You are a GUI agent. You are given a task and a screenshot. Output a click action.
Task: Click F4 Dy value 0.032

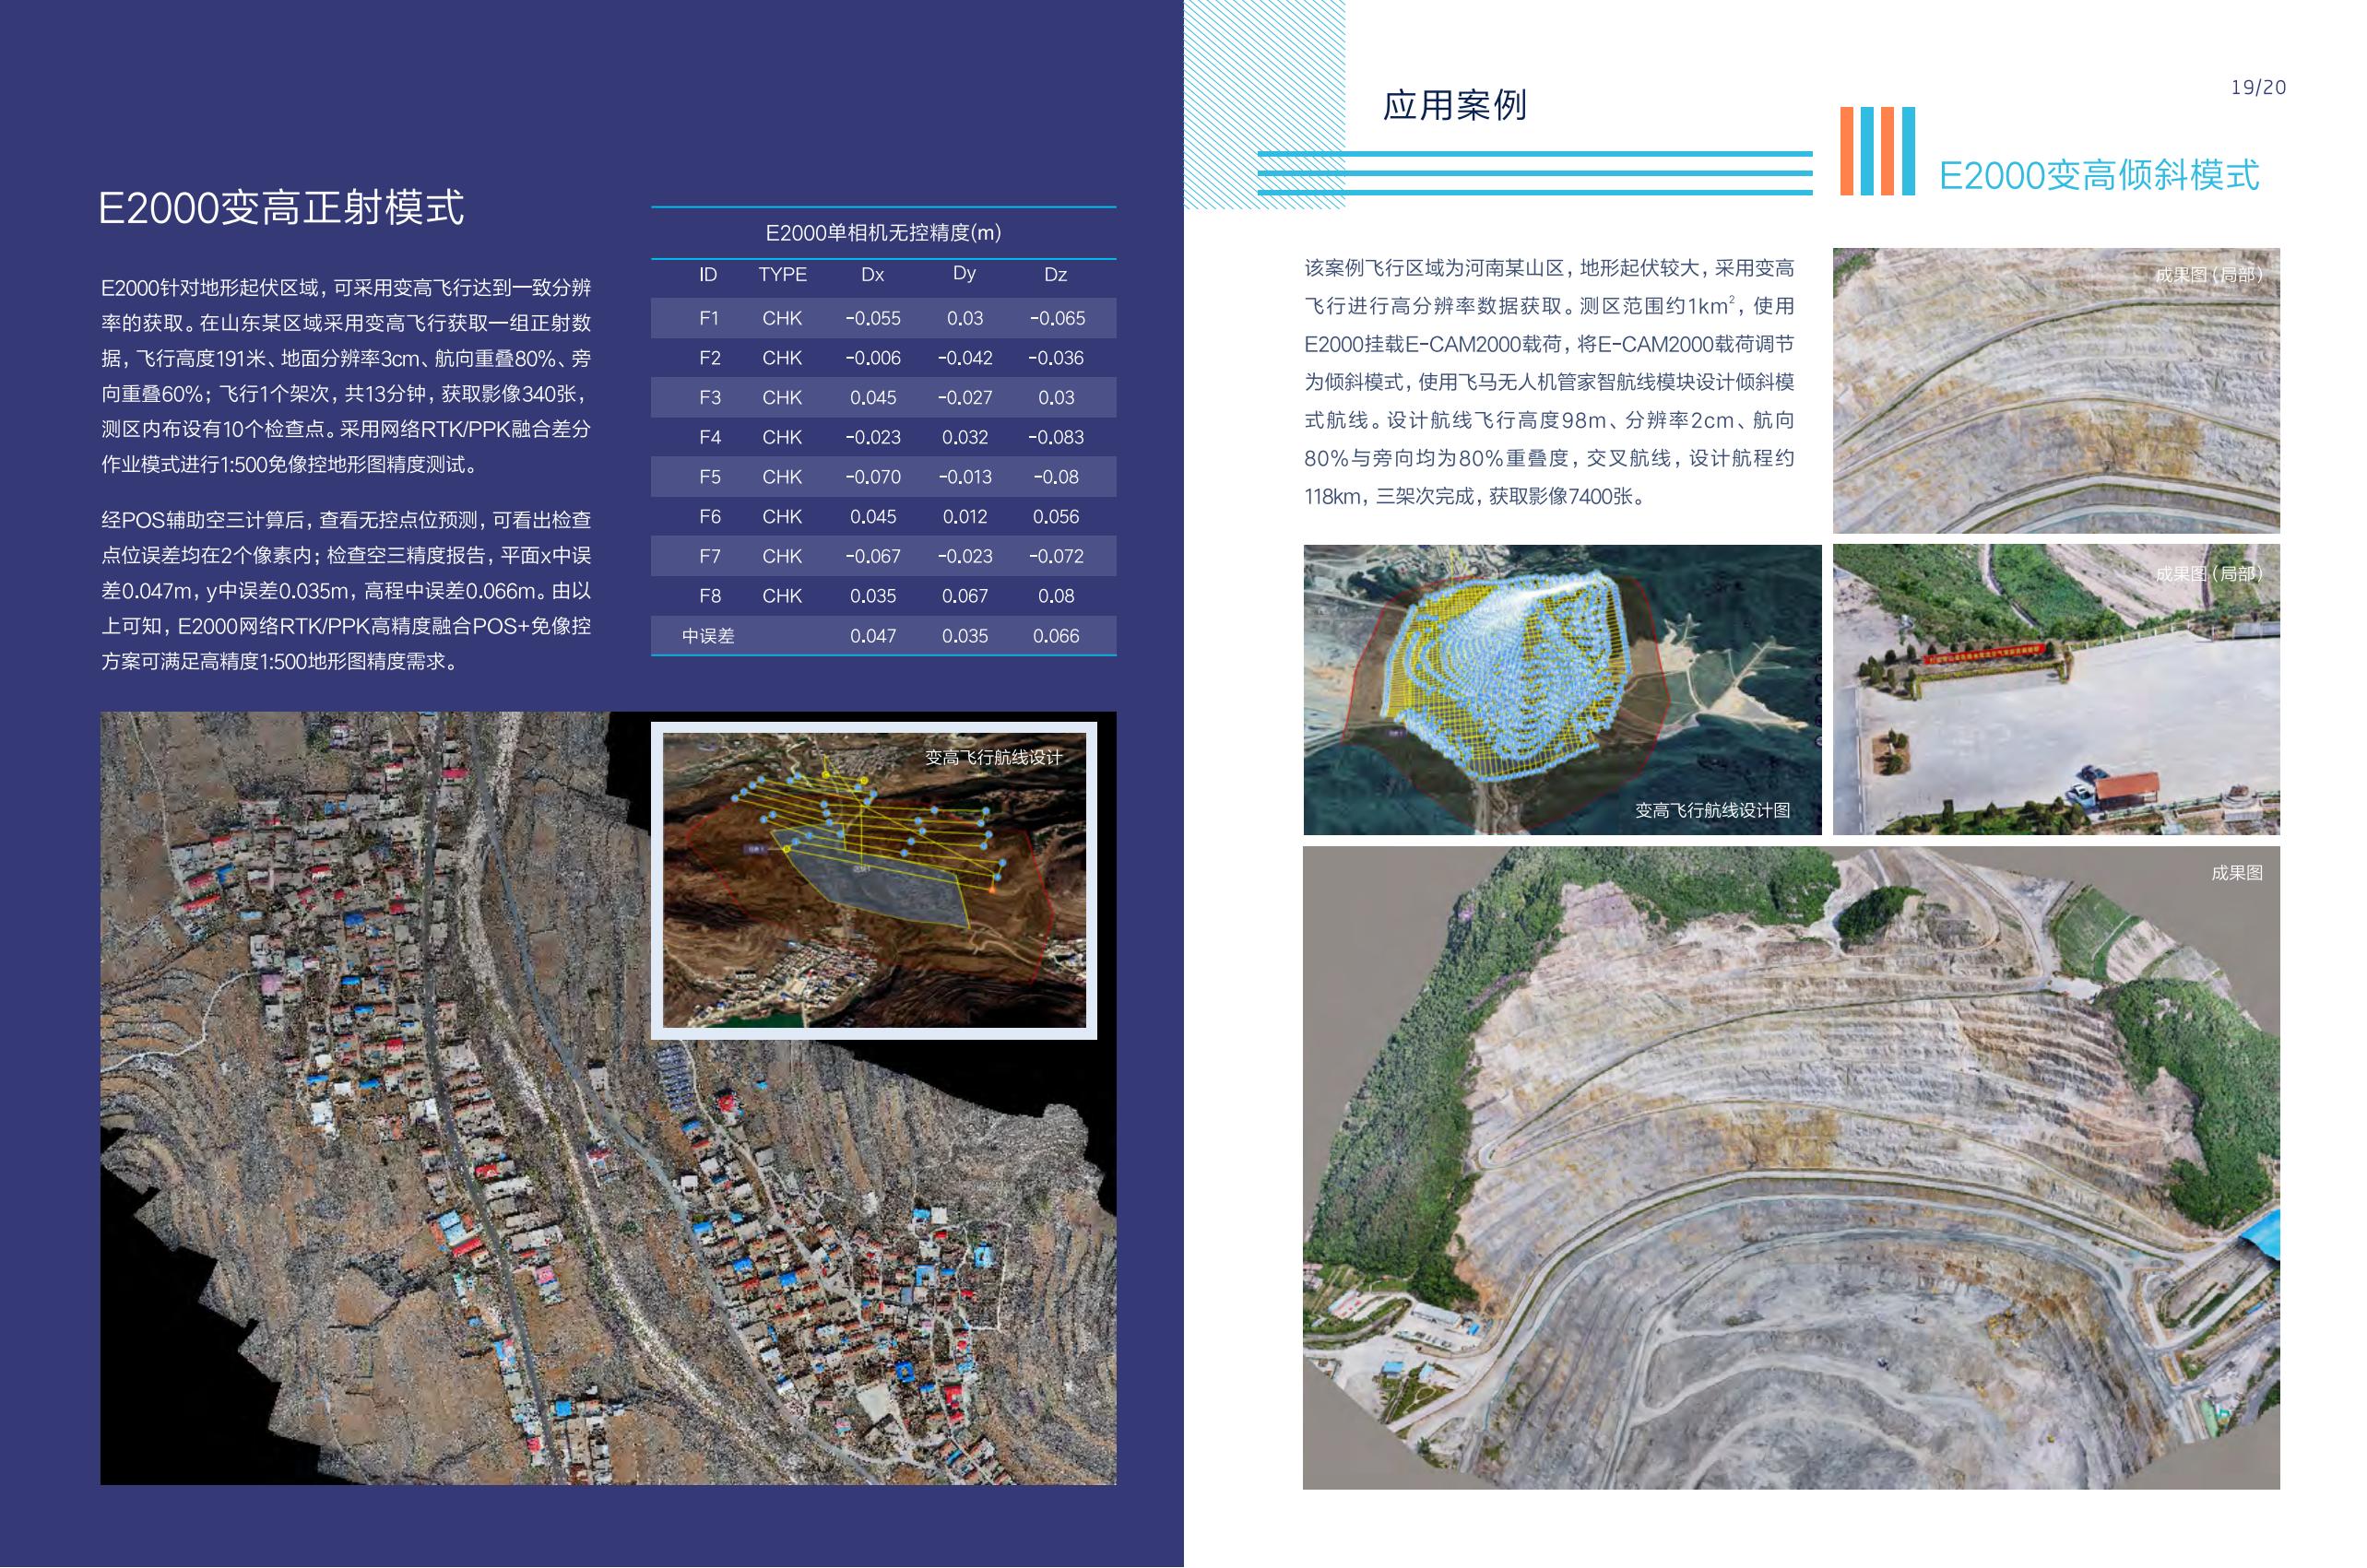click(965, 437)
